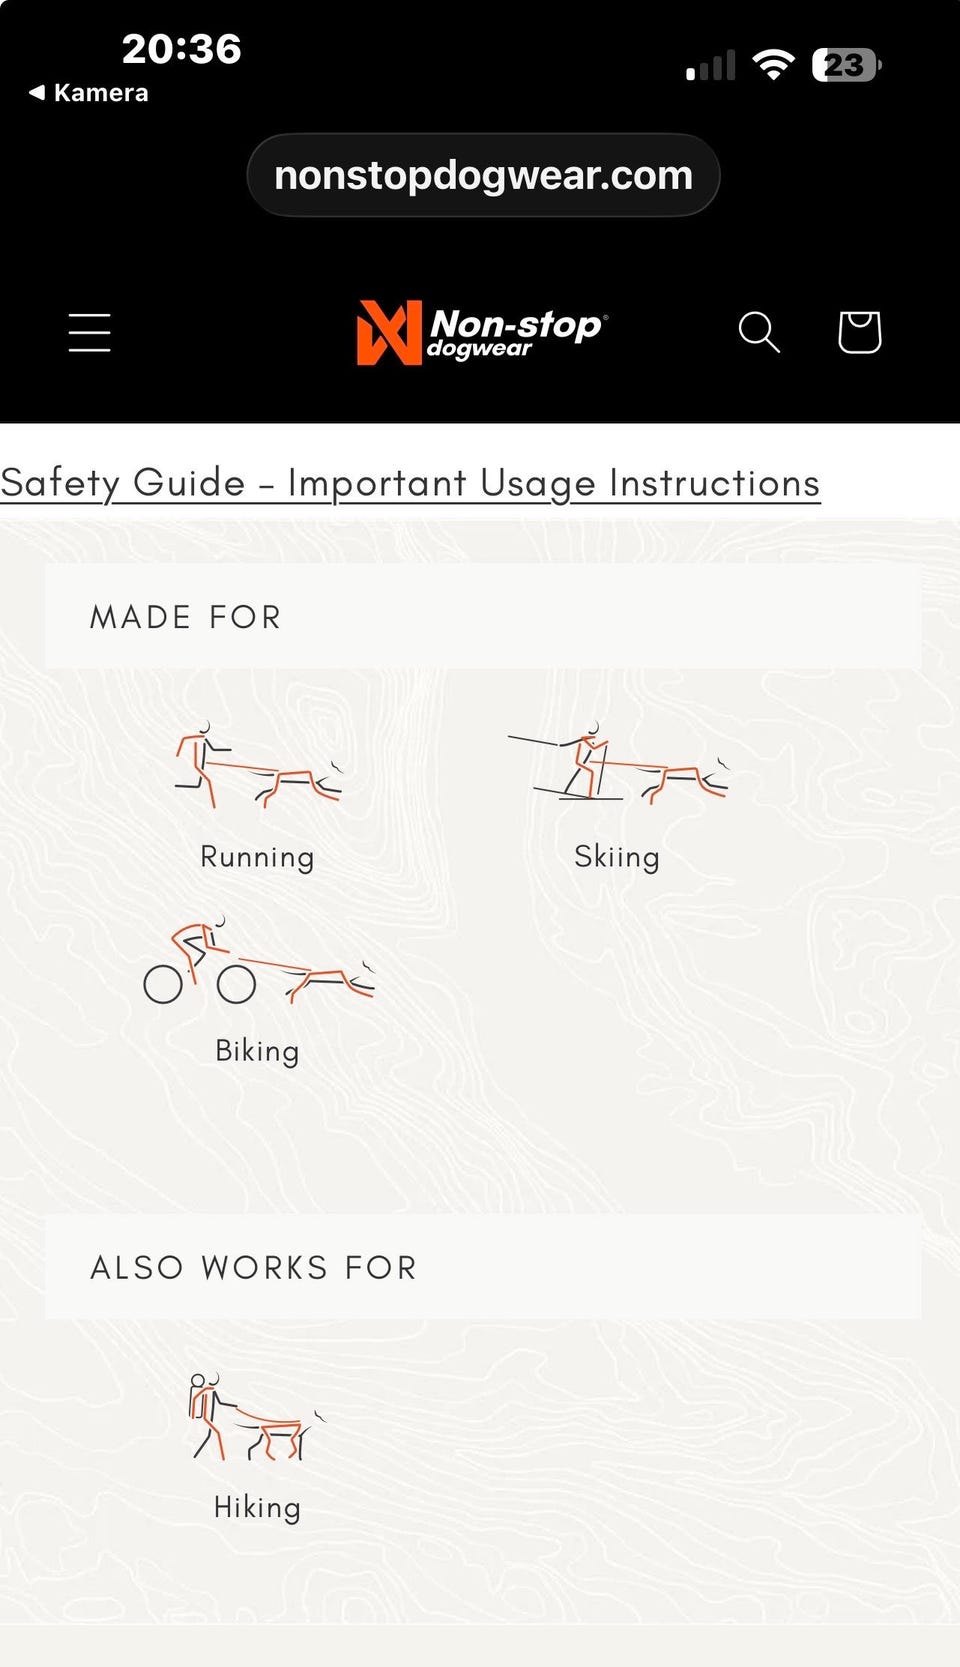Tap the ALSO WORKS FOR heading

(254, 1267)
